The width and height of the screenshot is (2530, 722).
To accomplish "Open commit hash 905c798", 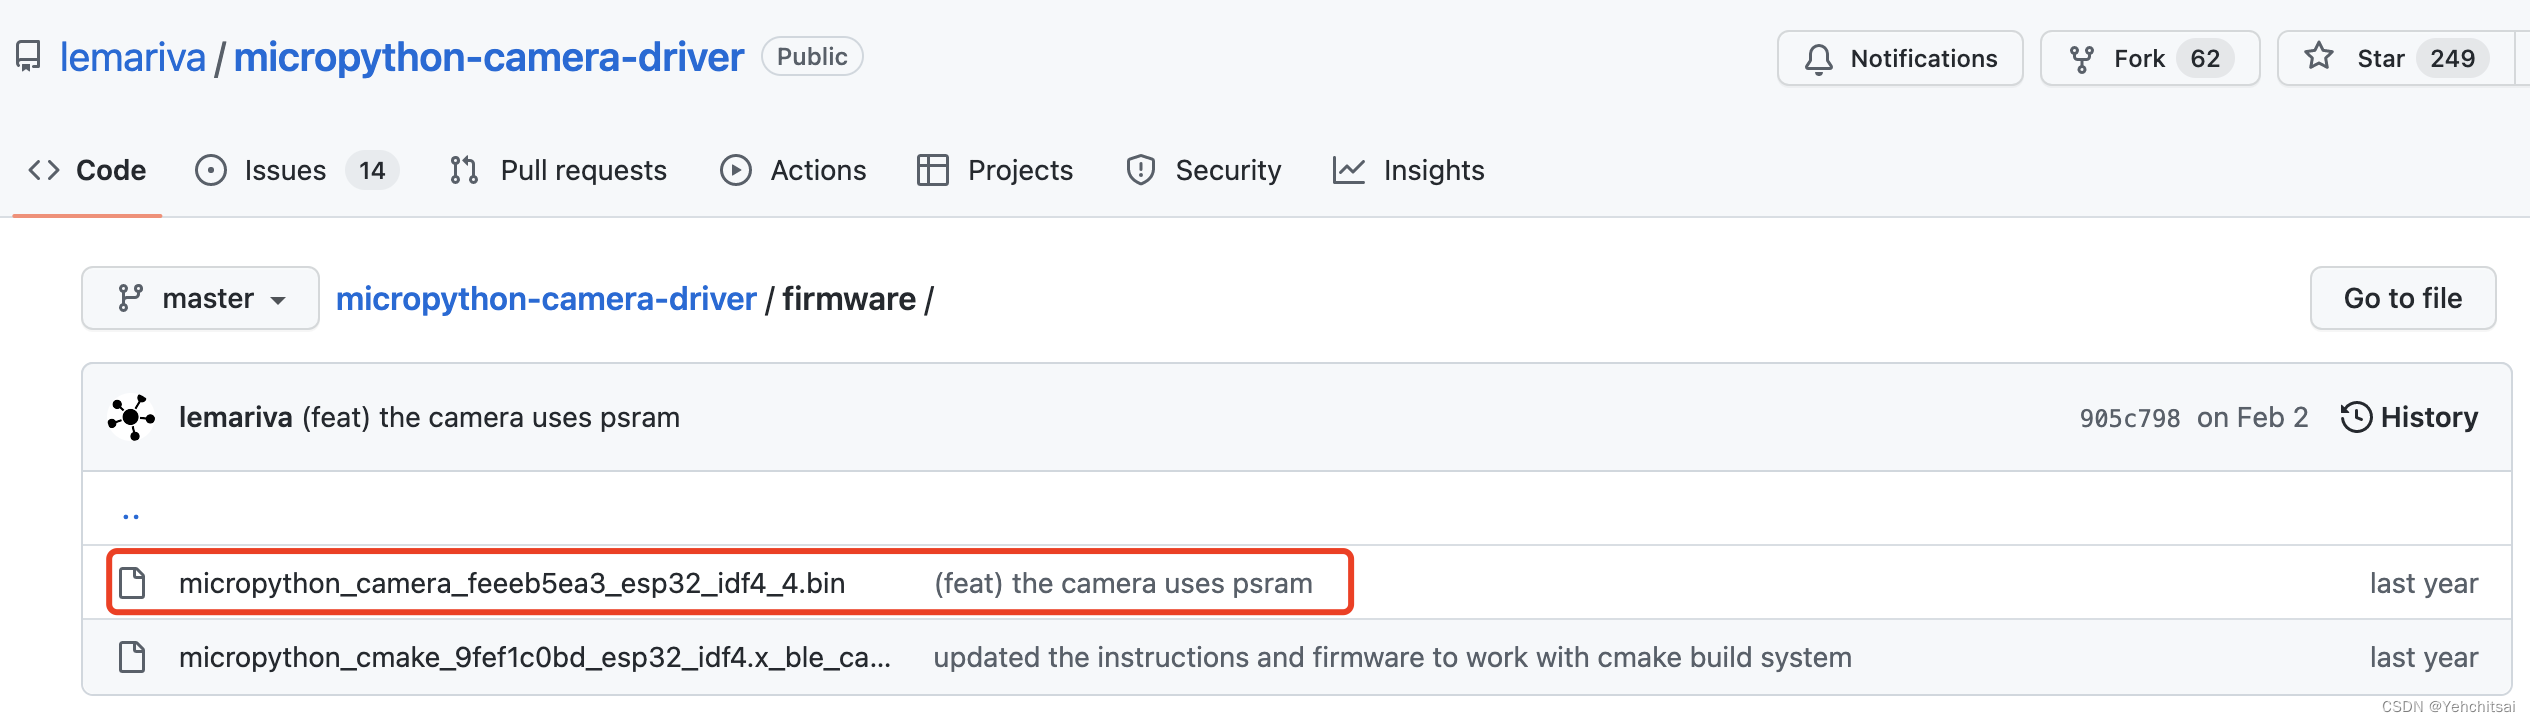I will pos(2129,418).
